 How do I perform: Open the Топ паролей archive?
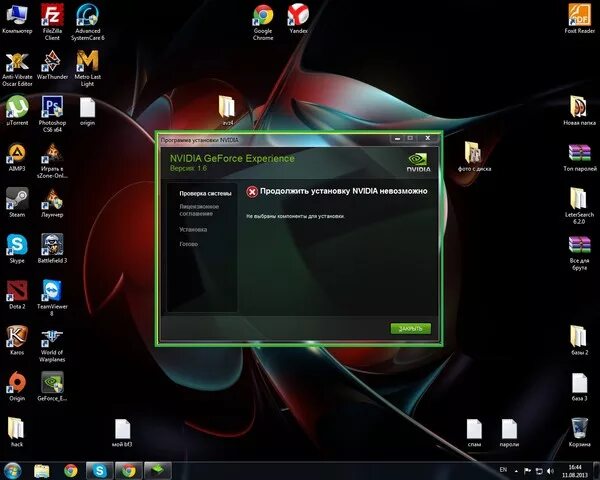tap(579, 158)
